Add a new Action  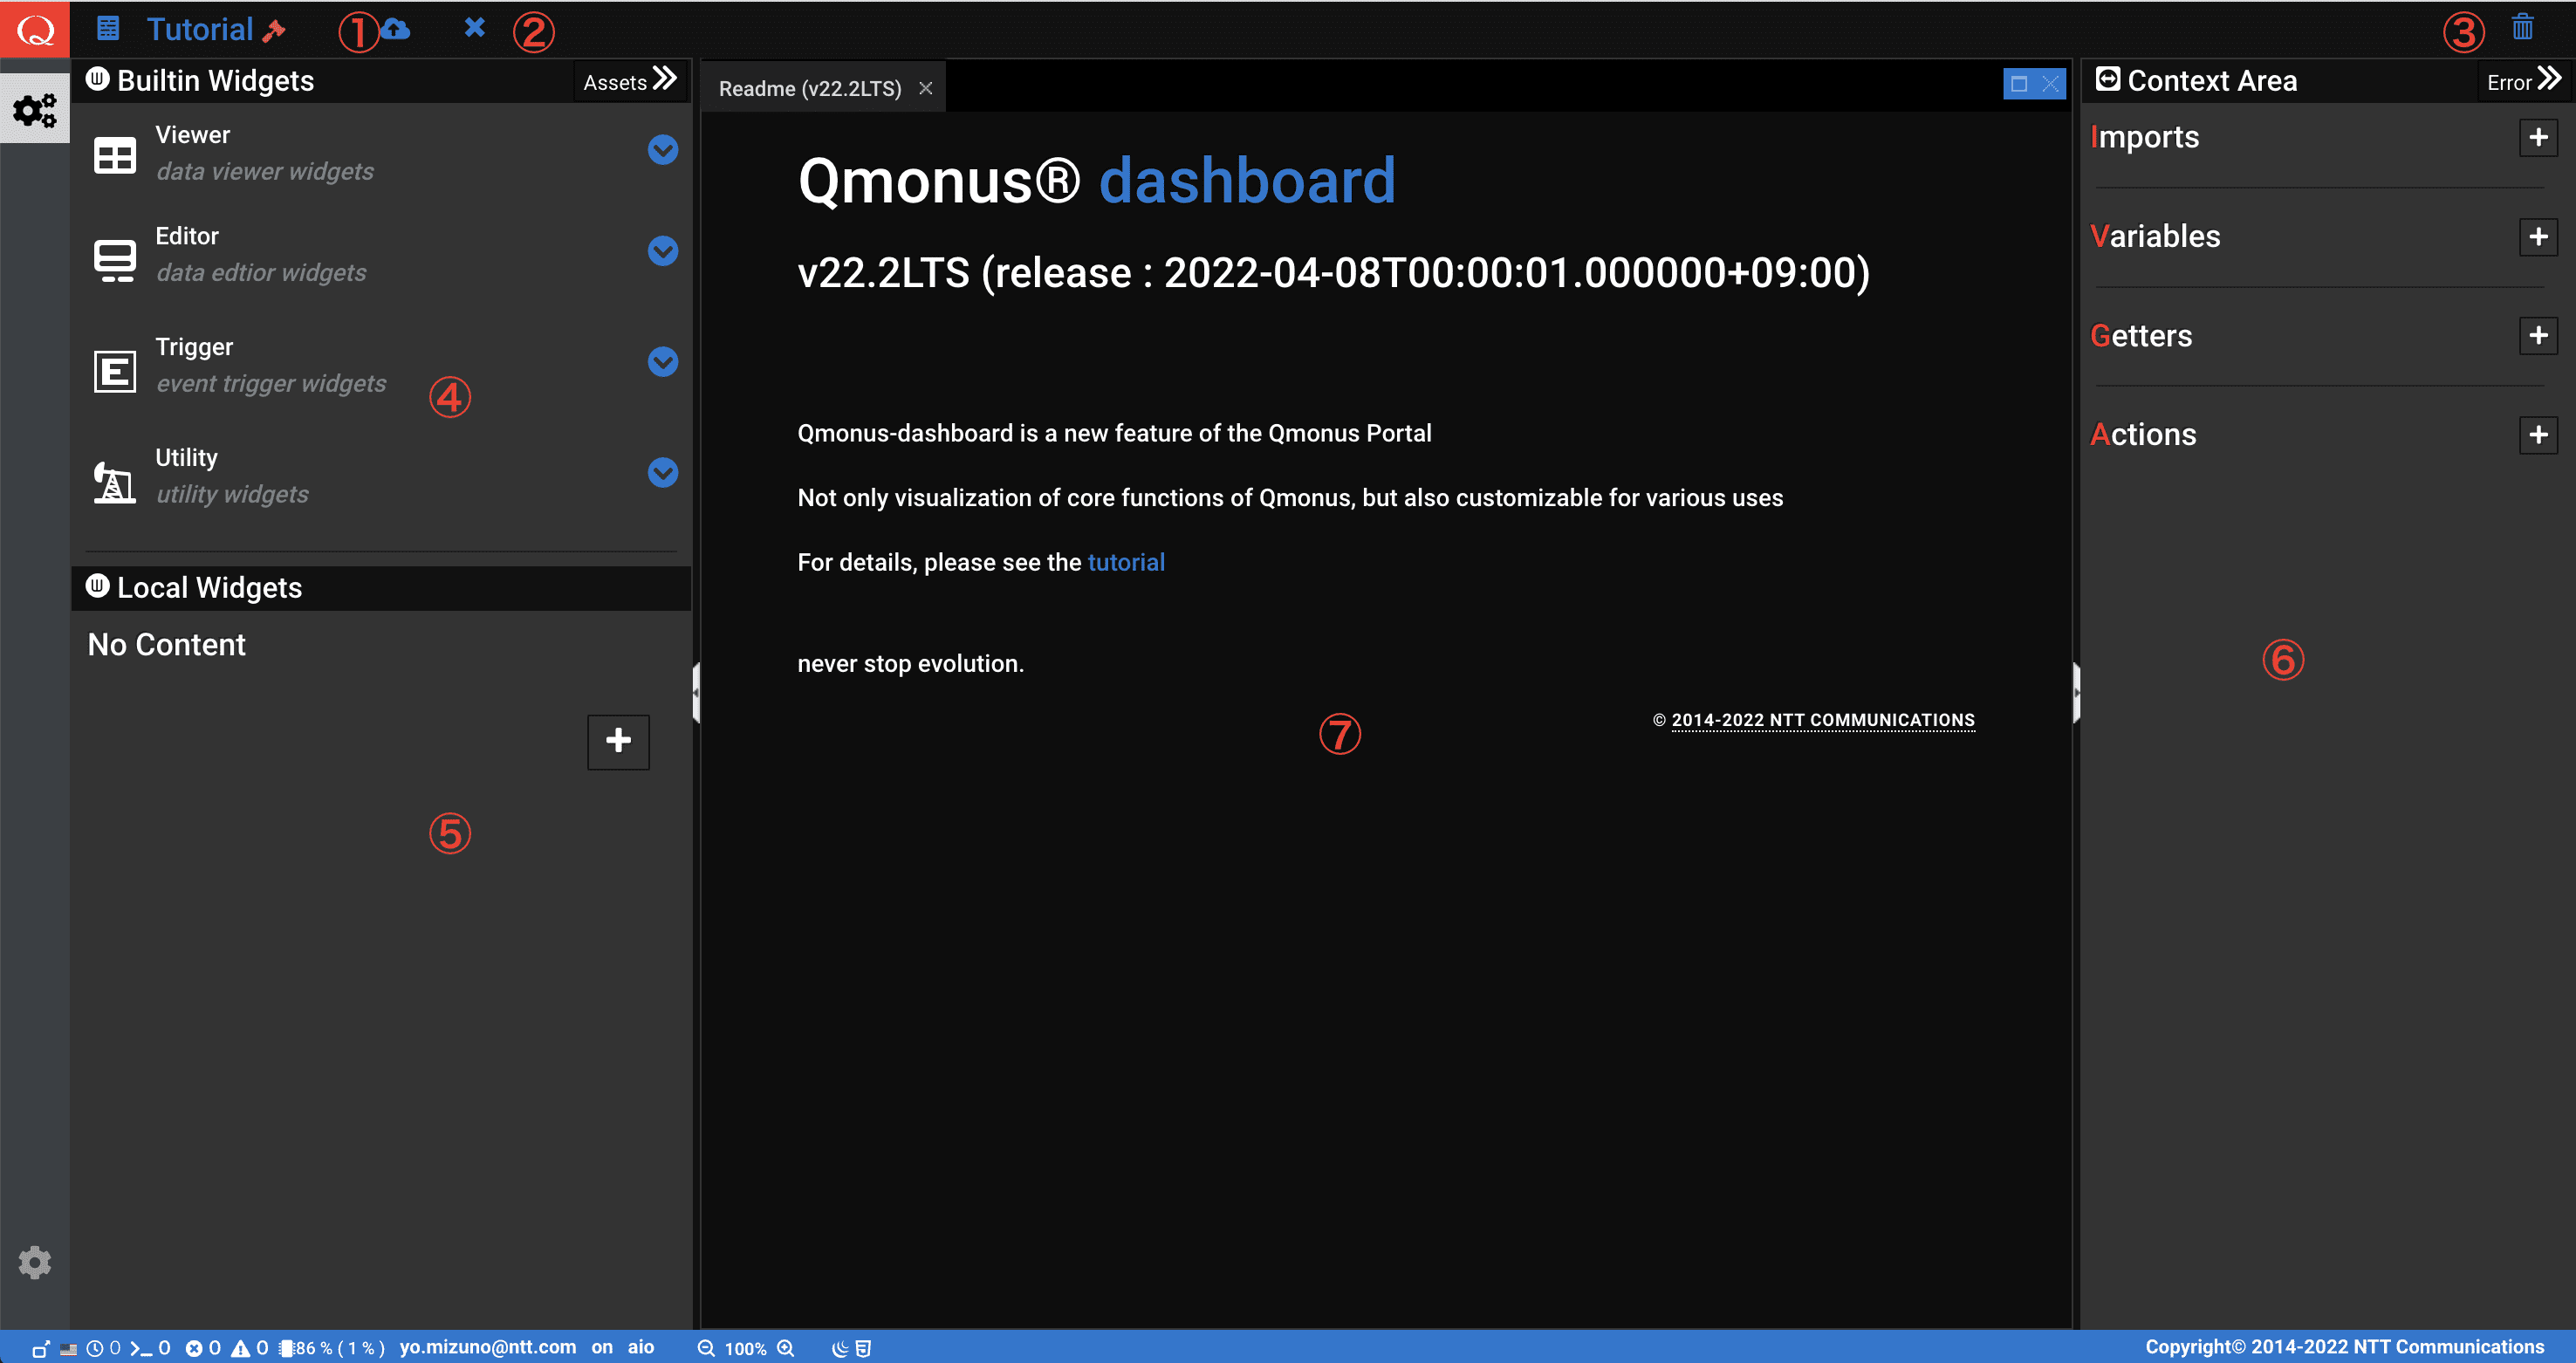pos(2538,435)
